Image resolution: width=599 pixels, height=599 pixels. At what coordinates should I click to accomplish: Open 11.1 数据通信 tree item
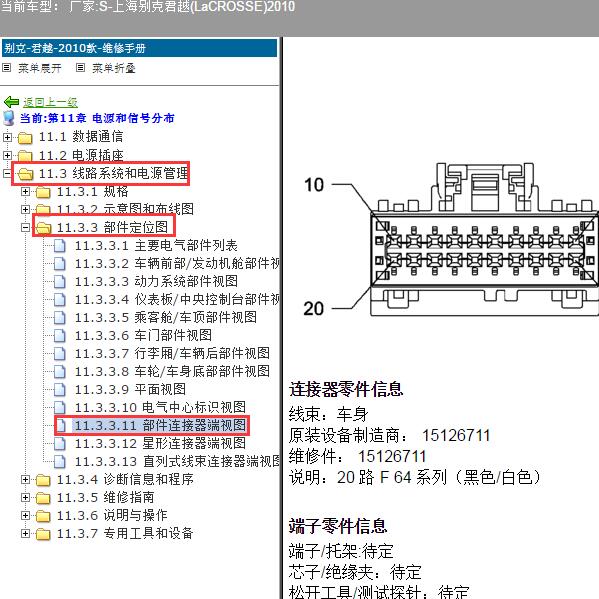pos(81,137)
